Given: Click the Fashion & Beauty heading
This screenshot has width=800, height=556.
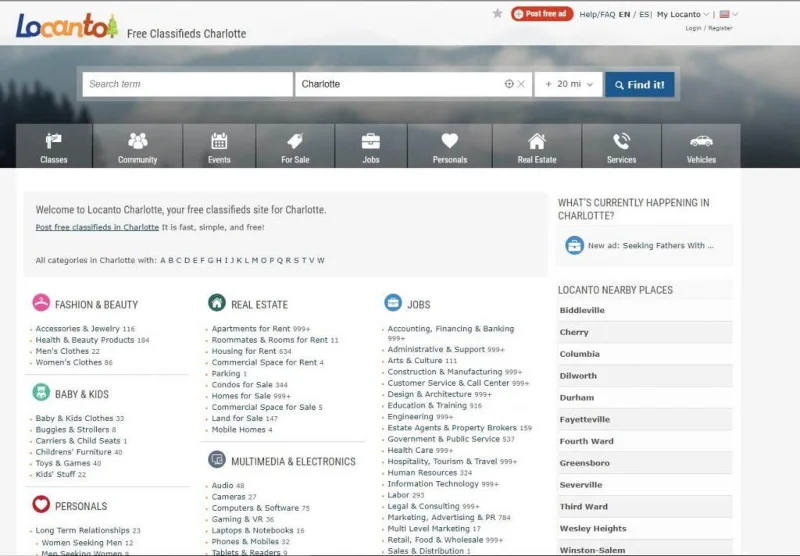Looking at the screenshot, I should click(x=96, y=305).
